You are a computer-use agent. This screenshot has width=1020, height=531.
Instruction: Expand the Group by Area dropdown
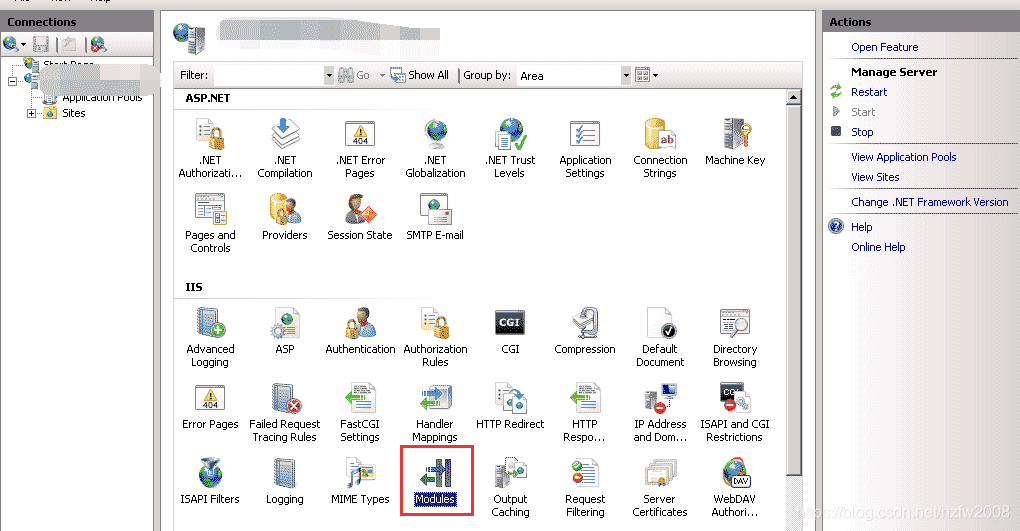coord(626,76)
